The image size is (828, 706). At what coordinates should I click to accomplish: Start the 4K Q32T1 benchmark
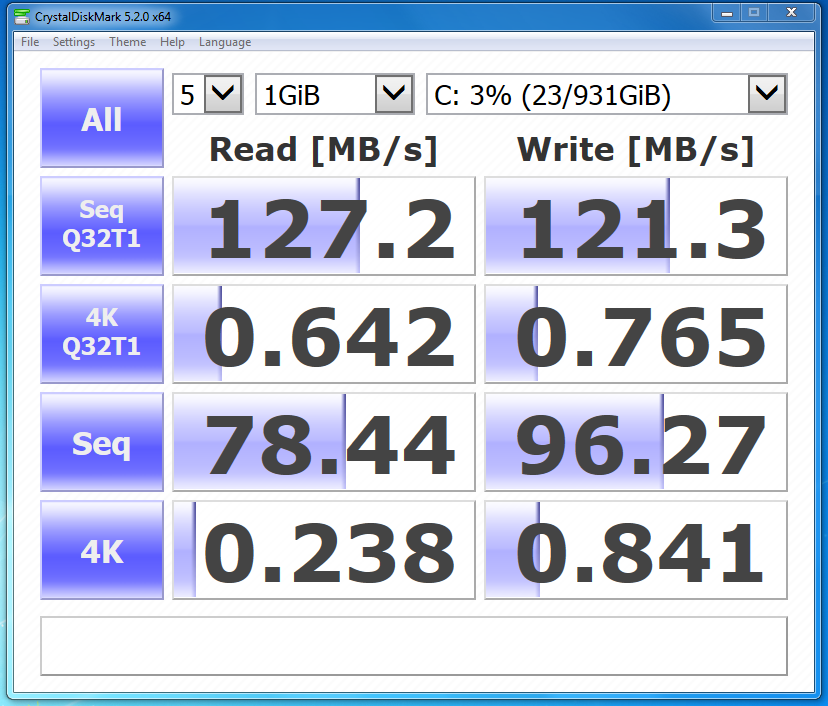point(102,334)
